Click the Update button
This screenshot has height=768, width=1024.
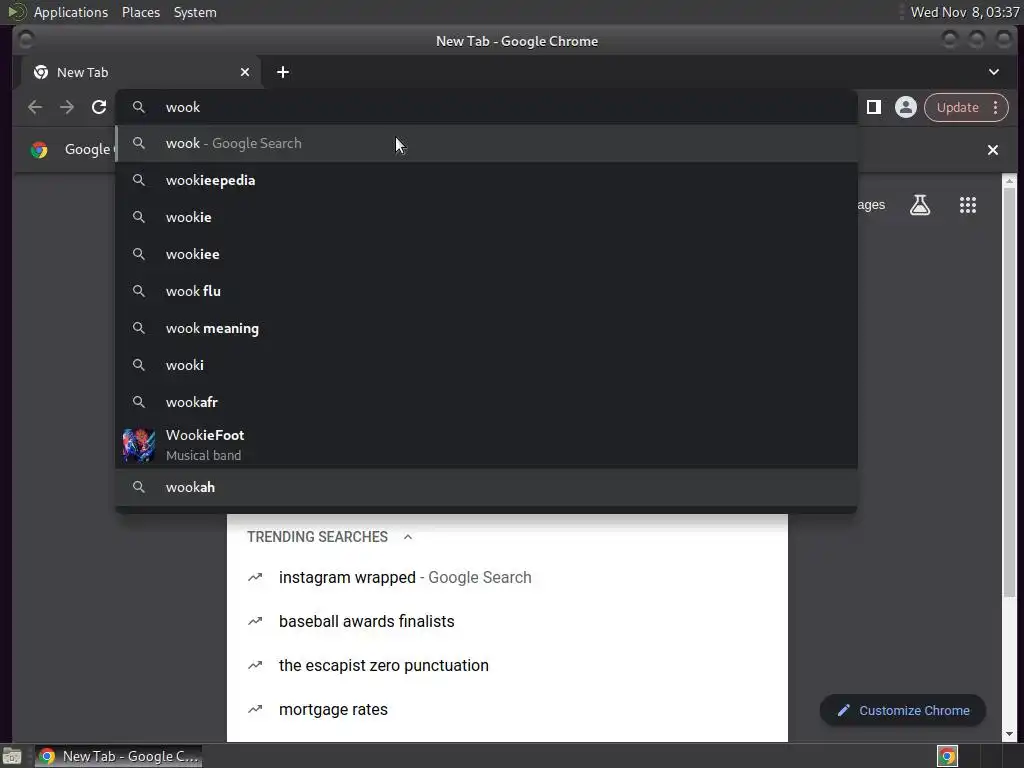(x=957, y=107)
